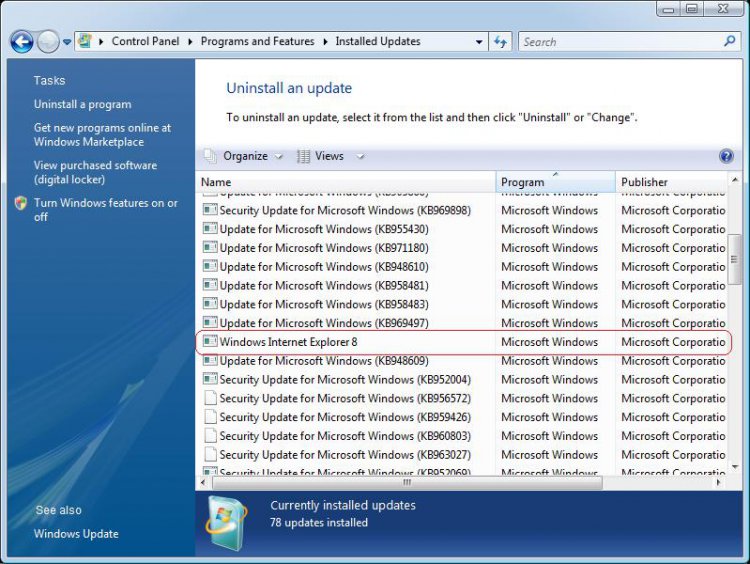The image size is (750, 564).
Task: Refresh the Installed Updates view
Action: coord(500,42)
